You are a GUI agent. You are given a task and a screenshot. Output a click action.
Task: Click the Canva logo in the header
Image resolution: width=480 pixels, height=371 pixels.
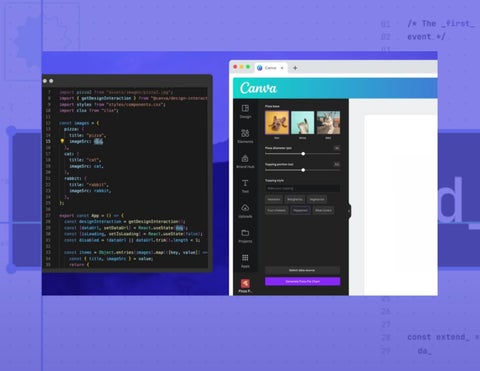coord(258,88)
